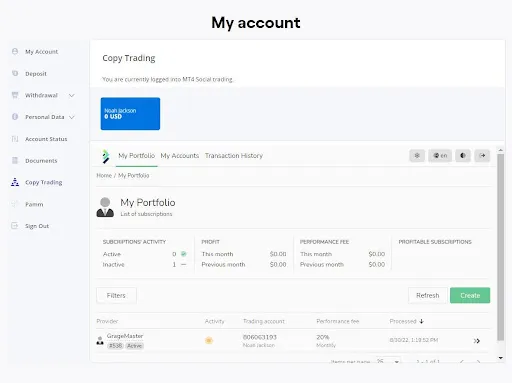Image resolution: width=512 pixels, height=383 pixels.
Task: Click the Refresh button
Action: (428, 295)
